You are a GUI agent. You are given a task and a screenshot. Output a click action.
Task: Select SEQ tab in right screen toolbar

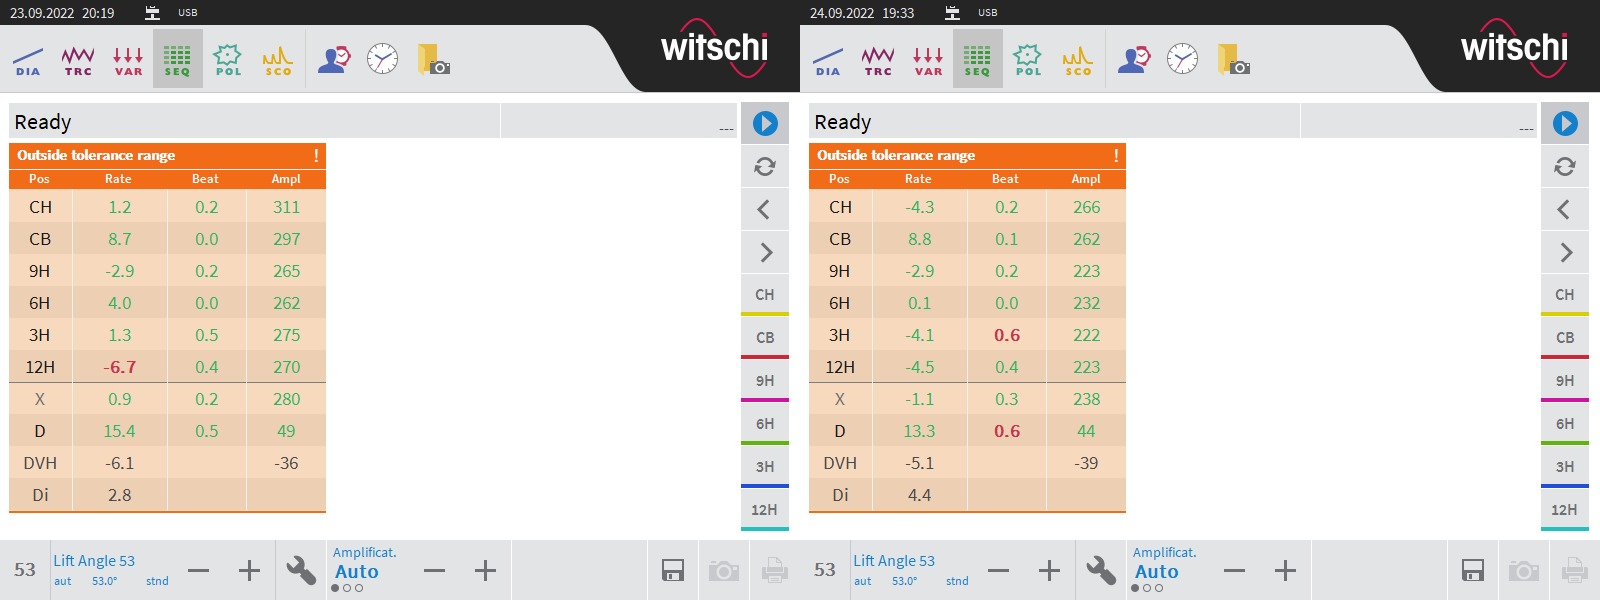[x=978, y=60]
